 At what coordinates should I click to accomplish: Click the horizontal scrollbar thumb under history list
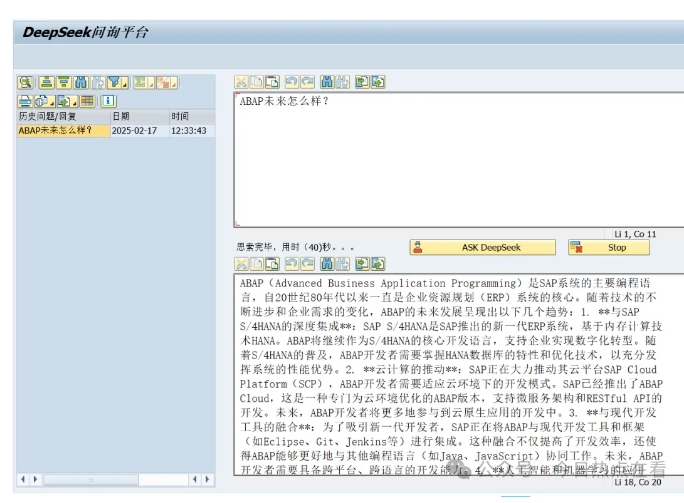pyautogui.click(x=91, y=479)
